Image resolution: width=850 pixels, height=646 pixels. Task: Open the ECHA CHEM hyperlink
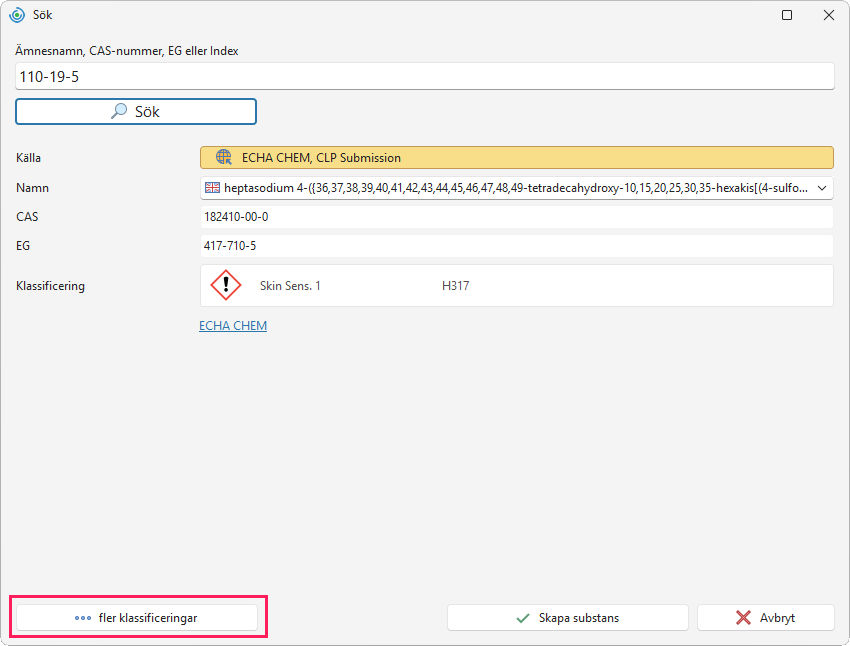(233, 326)
